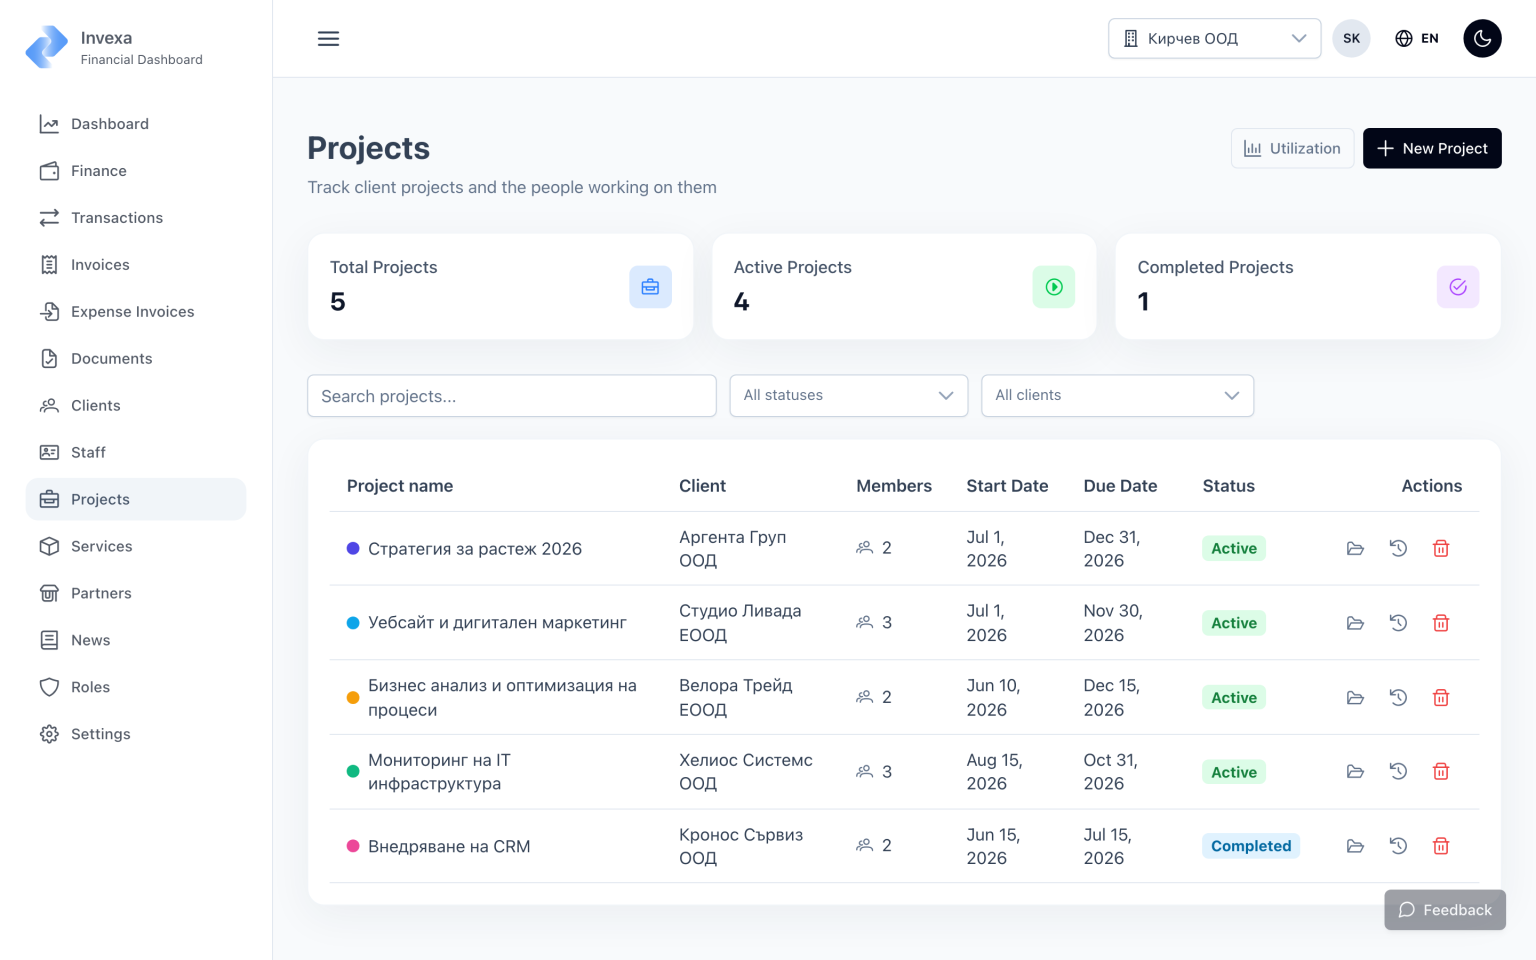View history of Внедряване на CRM
The height and width of the screenshot is (960, 1536).
point(1398,846)
